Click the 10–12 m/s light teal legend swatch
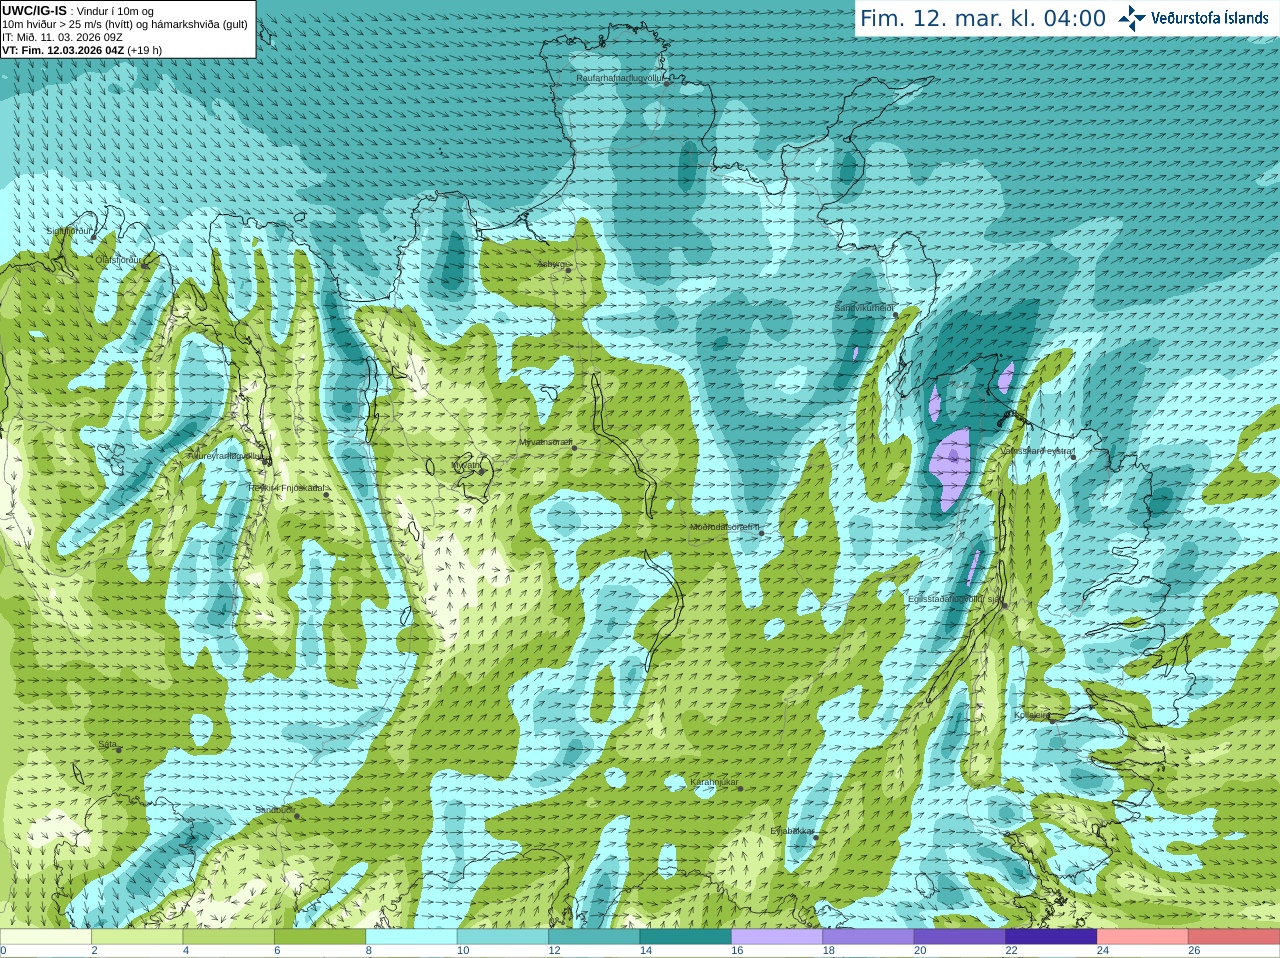Viewport: 1280px width, 958px height. (x=503, y=937)
